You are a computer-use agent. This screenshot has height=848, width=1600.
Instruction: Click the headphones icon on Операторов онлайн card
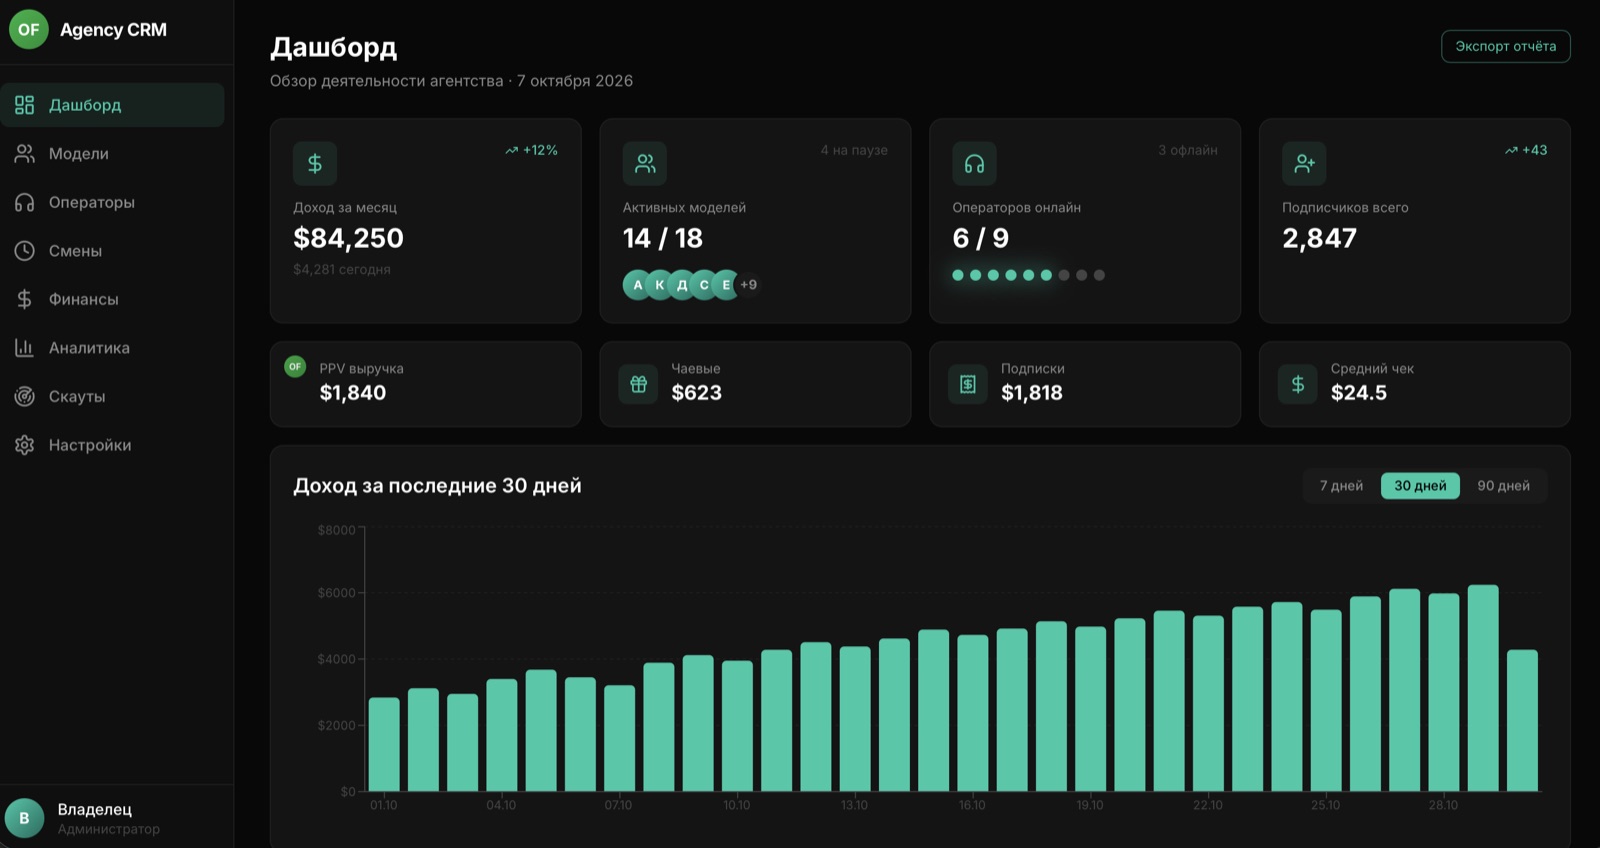[975, 163]
